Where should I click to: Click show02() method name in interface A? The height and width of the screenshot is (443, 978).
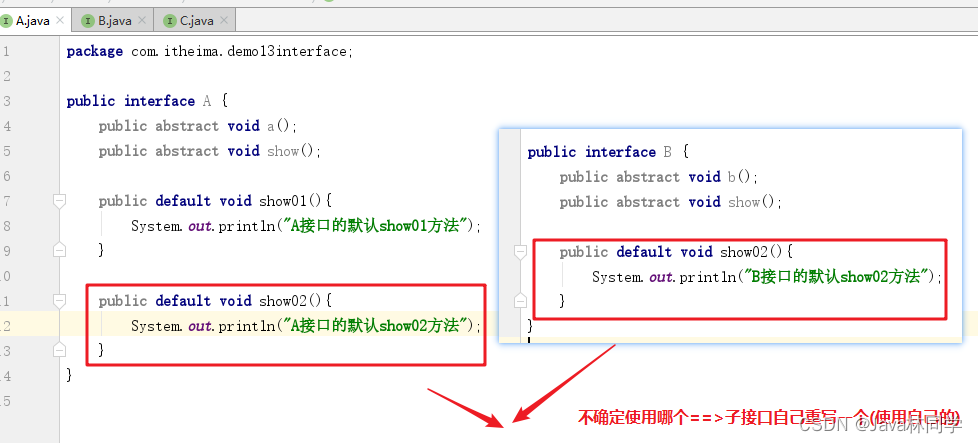tap(290, 301)
